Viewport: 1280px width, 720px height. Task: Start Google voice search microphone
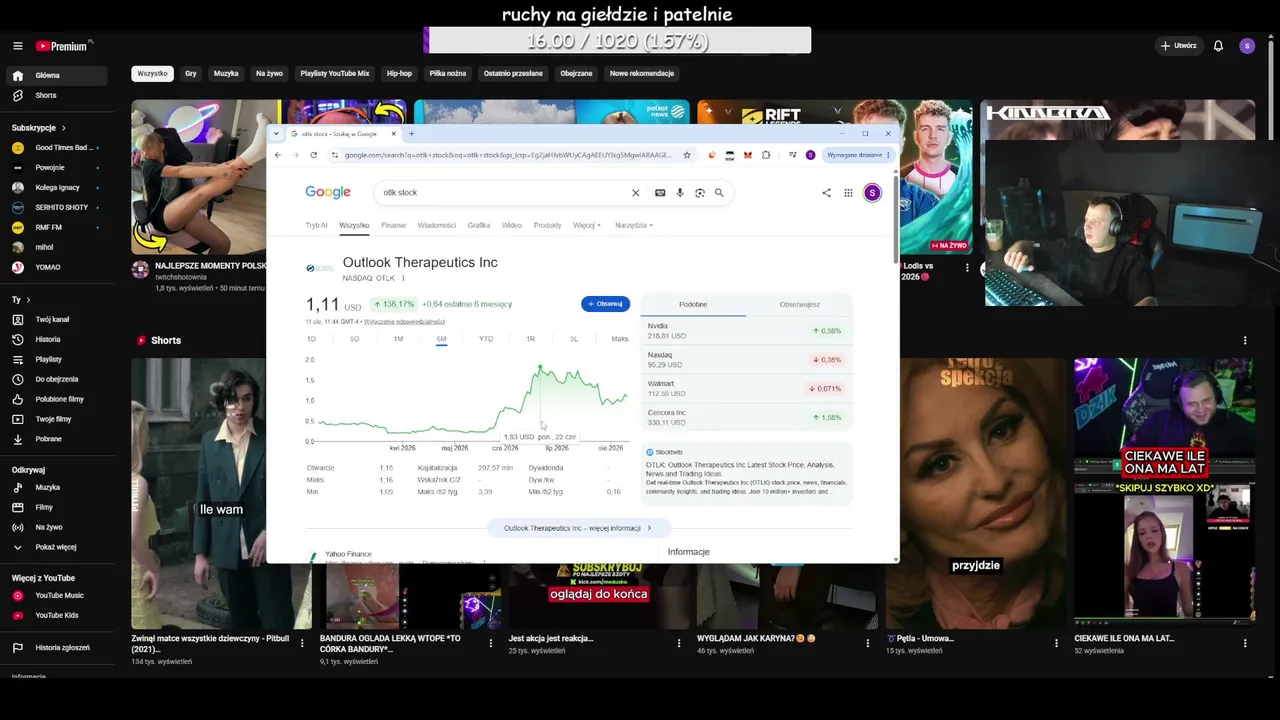tap(680, 193)
